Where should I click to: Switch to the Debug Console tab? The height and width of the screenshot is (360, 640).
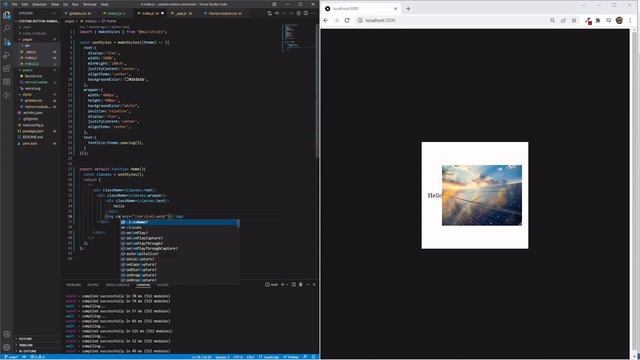118,285
